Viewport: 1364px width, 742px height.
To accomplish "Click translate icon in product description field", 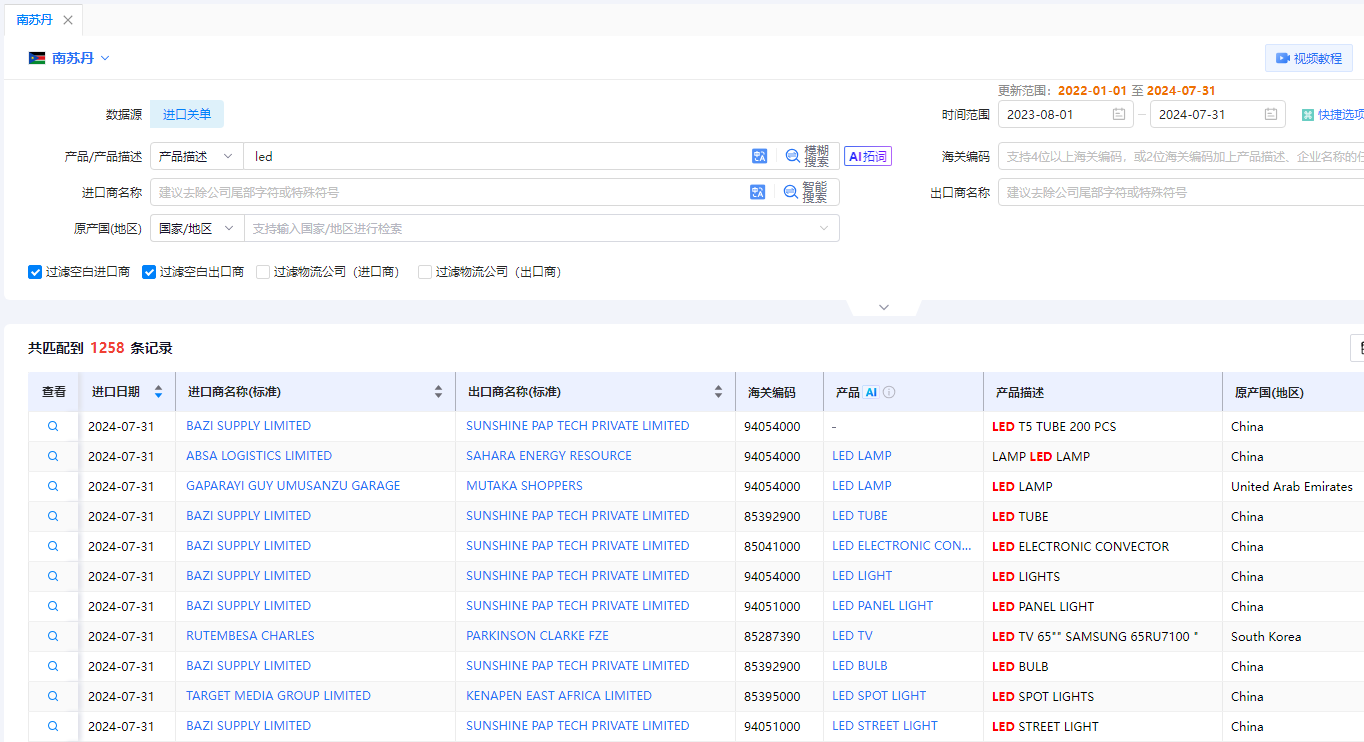I will (x=759, y=156).
